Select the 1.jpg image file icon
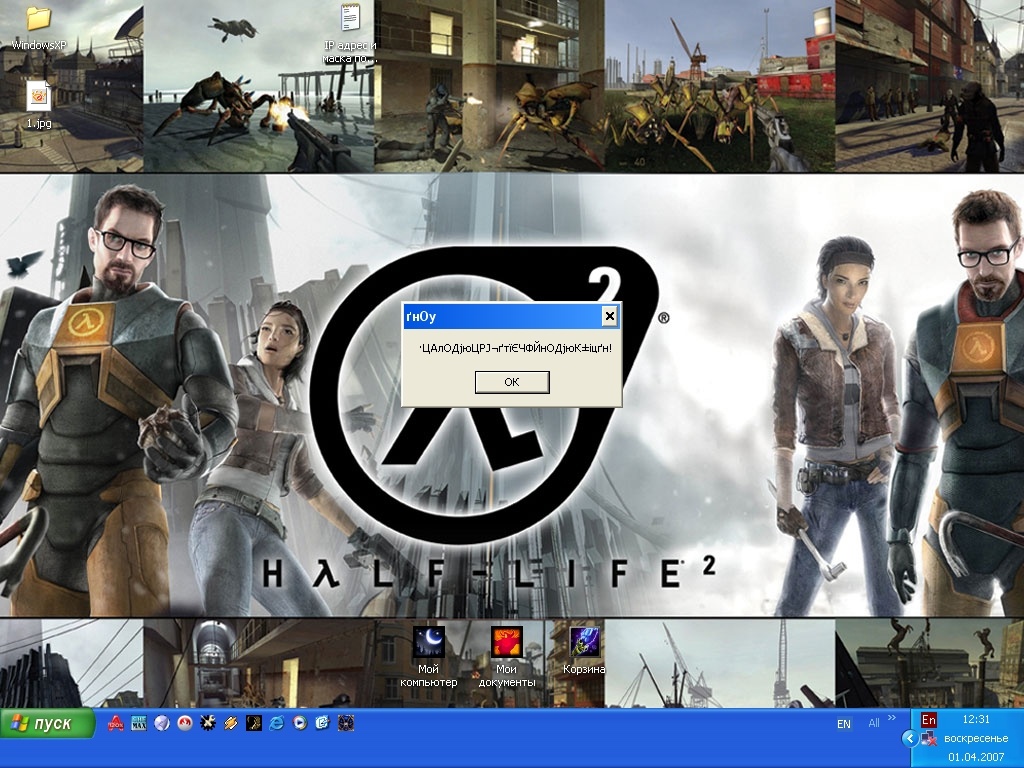The width and height of the screenshot is (1024, 768). coord(39,104)
